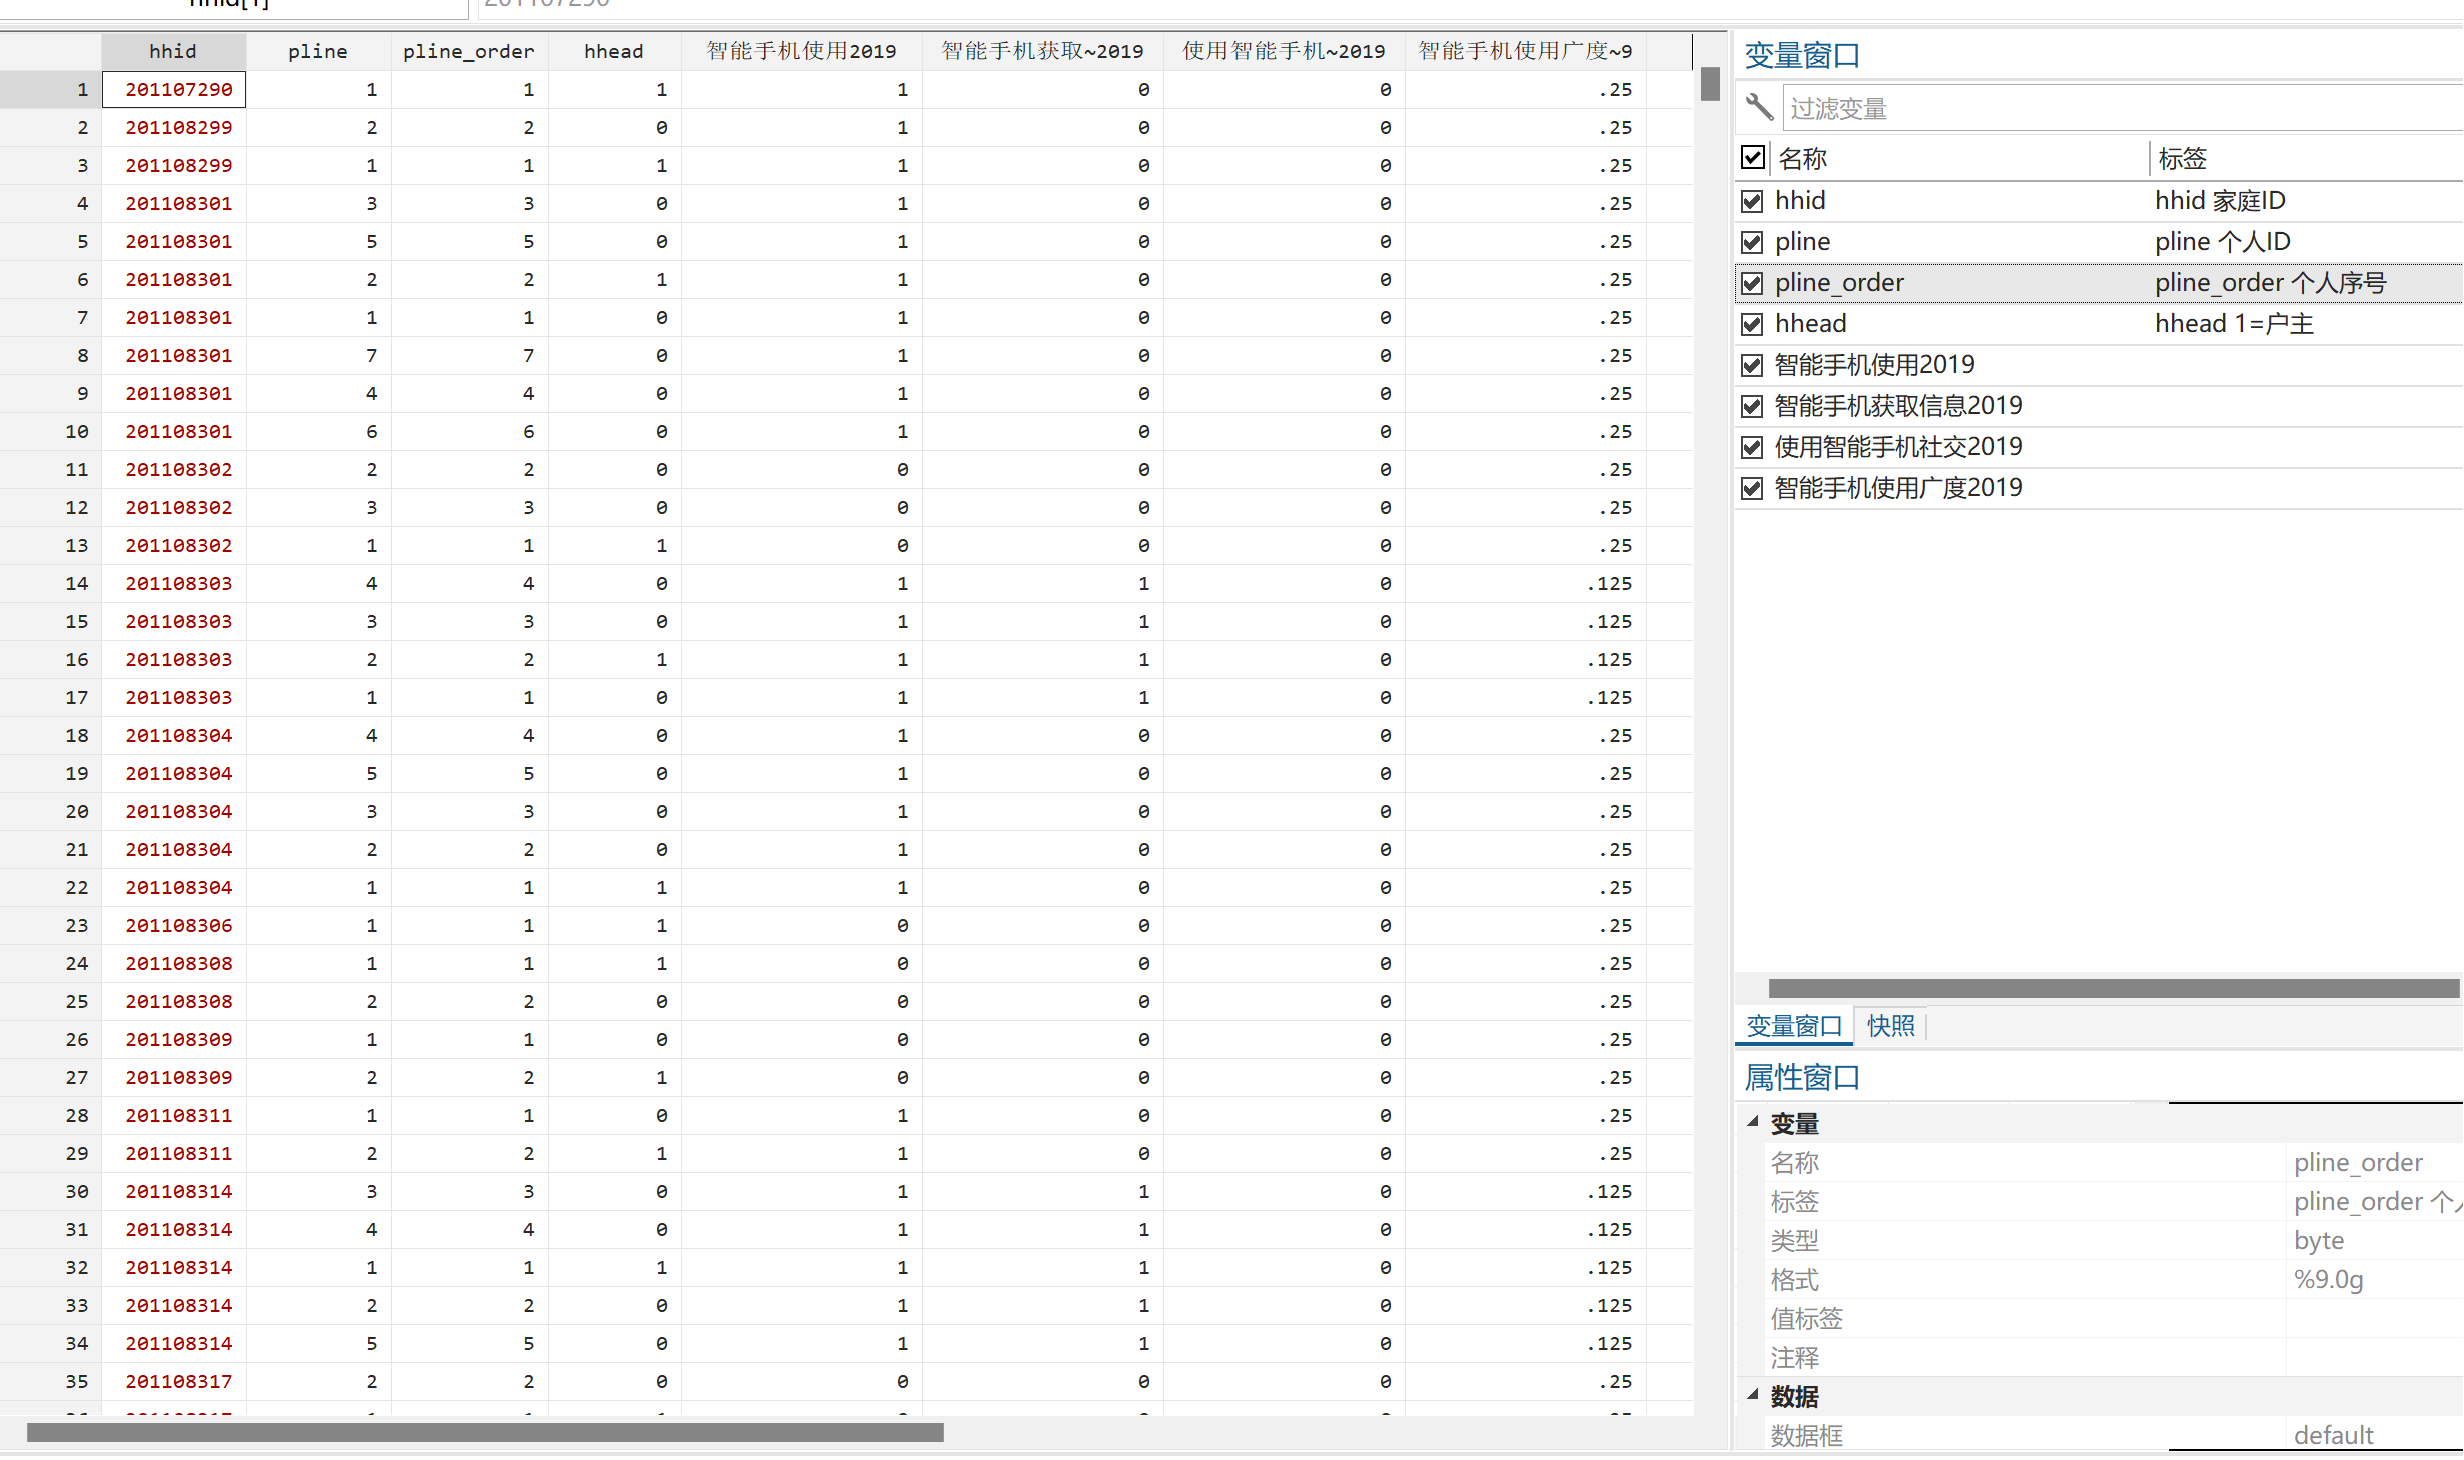Click the wrench icon beside filter box
This screenshot has height=1460, width=2464.
[x=1759, y=107]
